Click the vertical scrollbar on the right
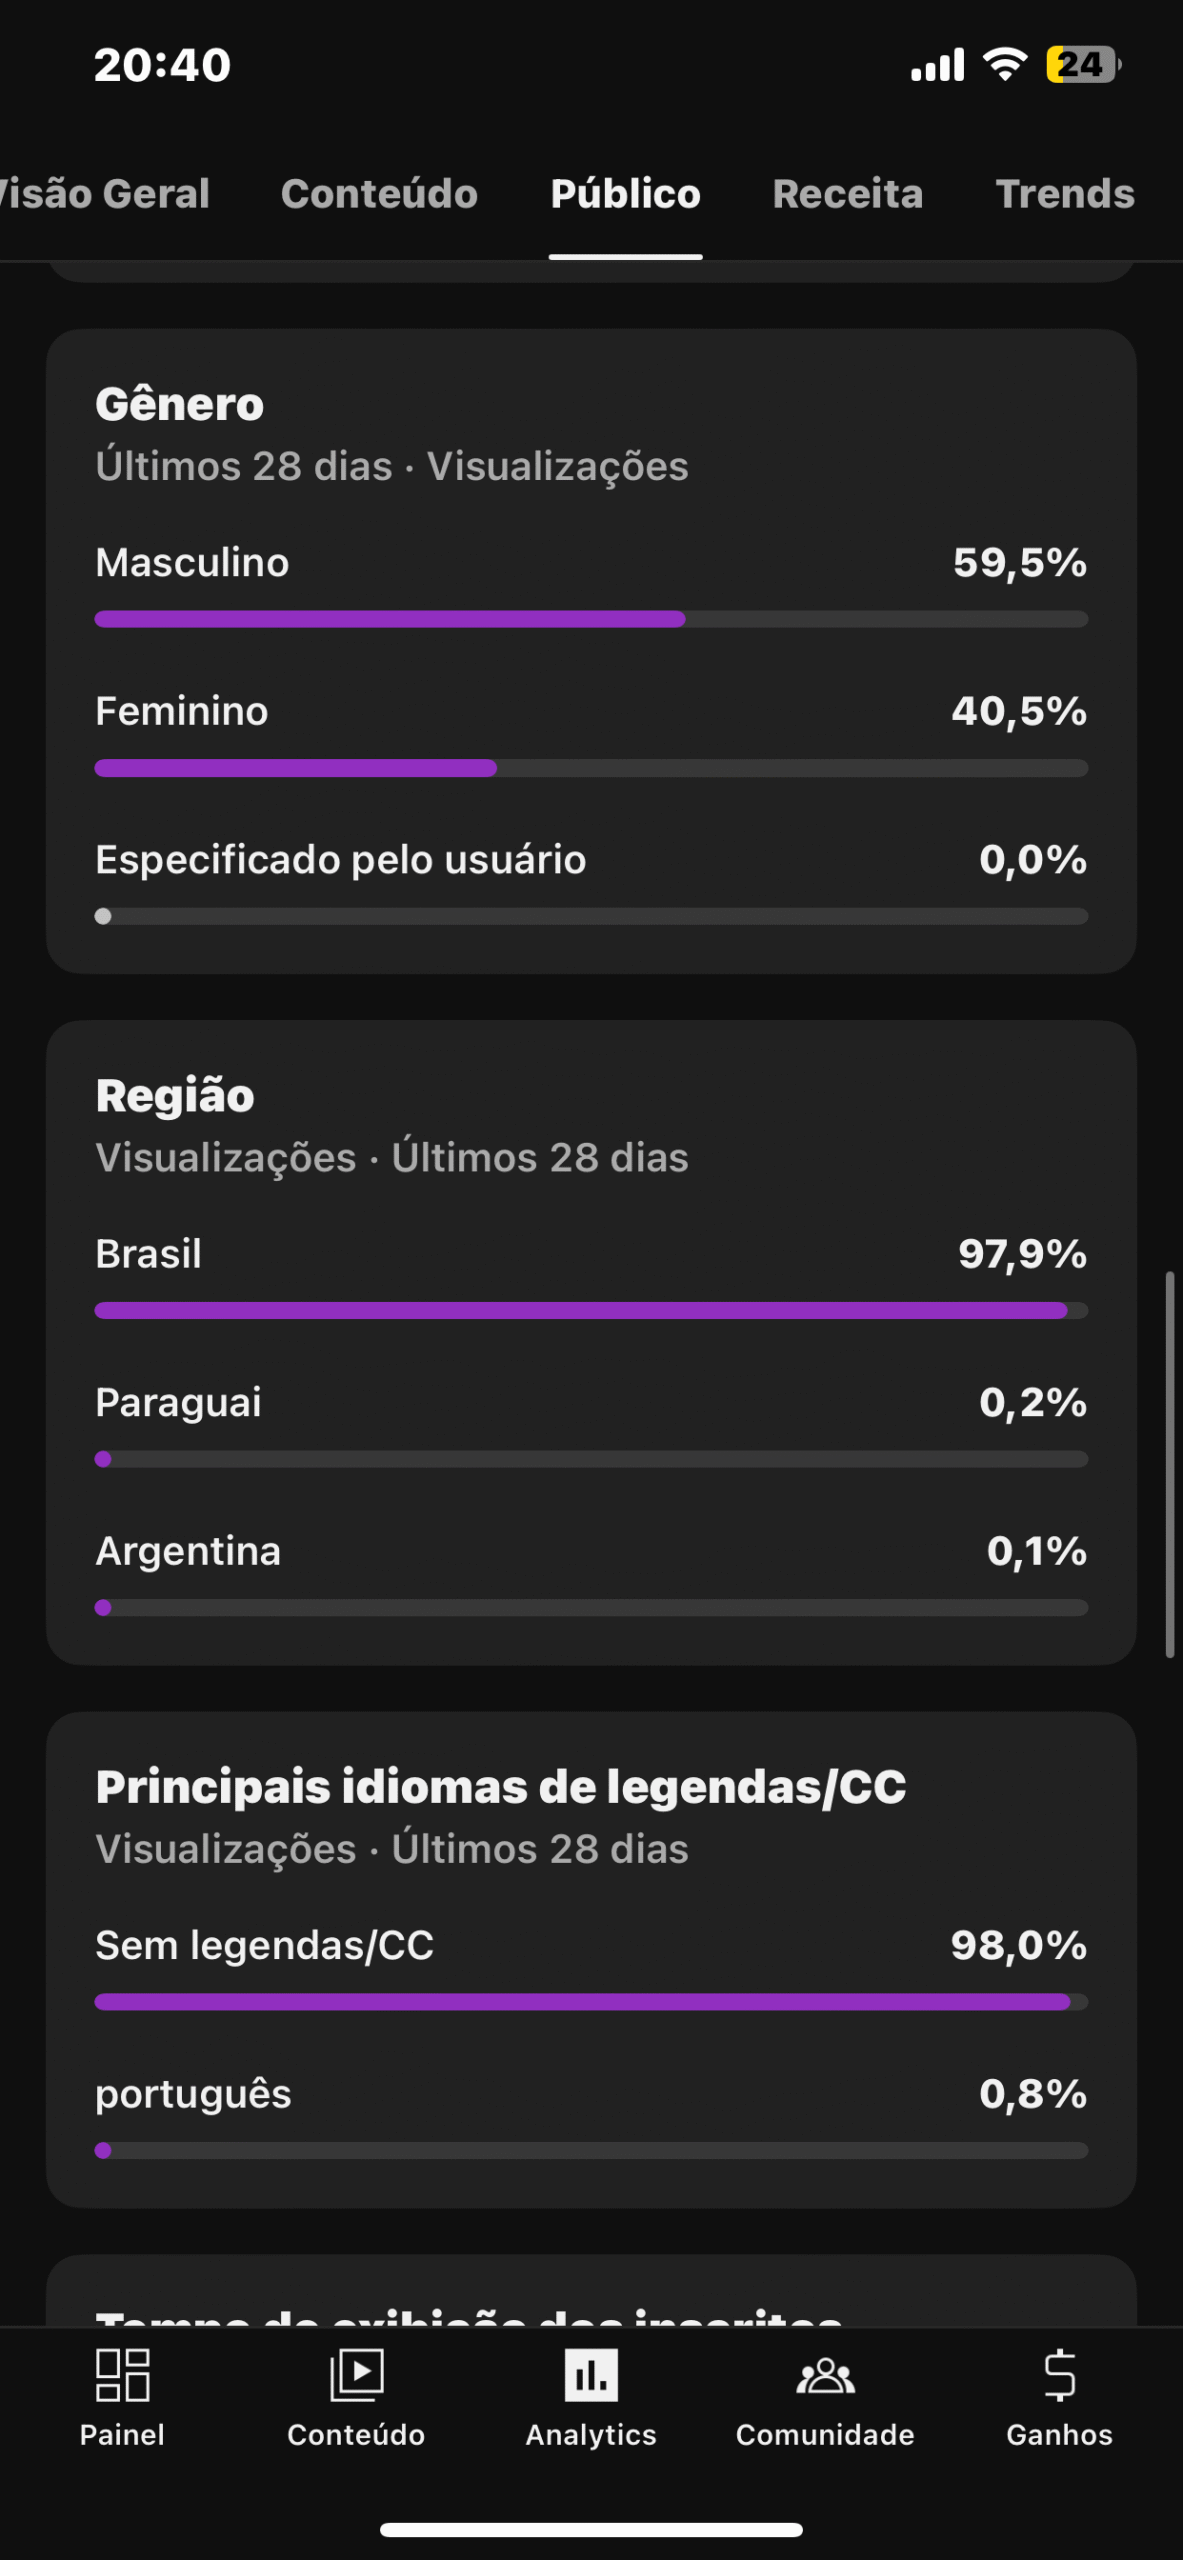Image resolution: width=1183 pixels, height=2560 pixels. [1169, 1465]
